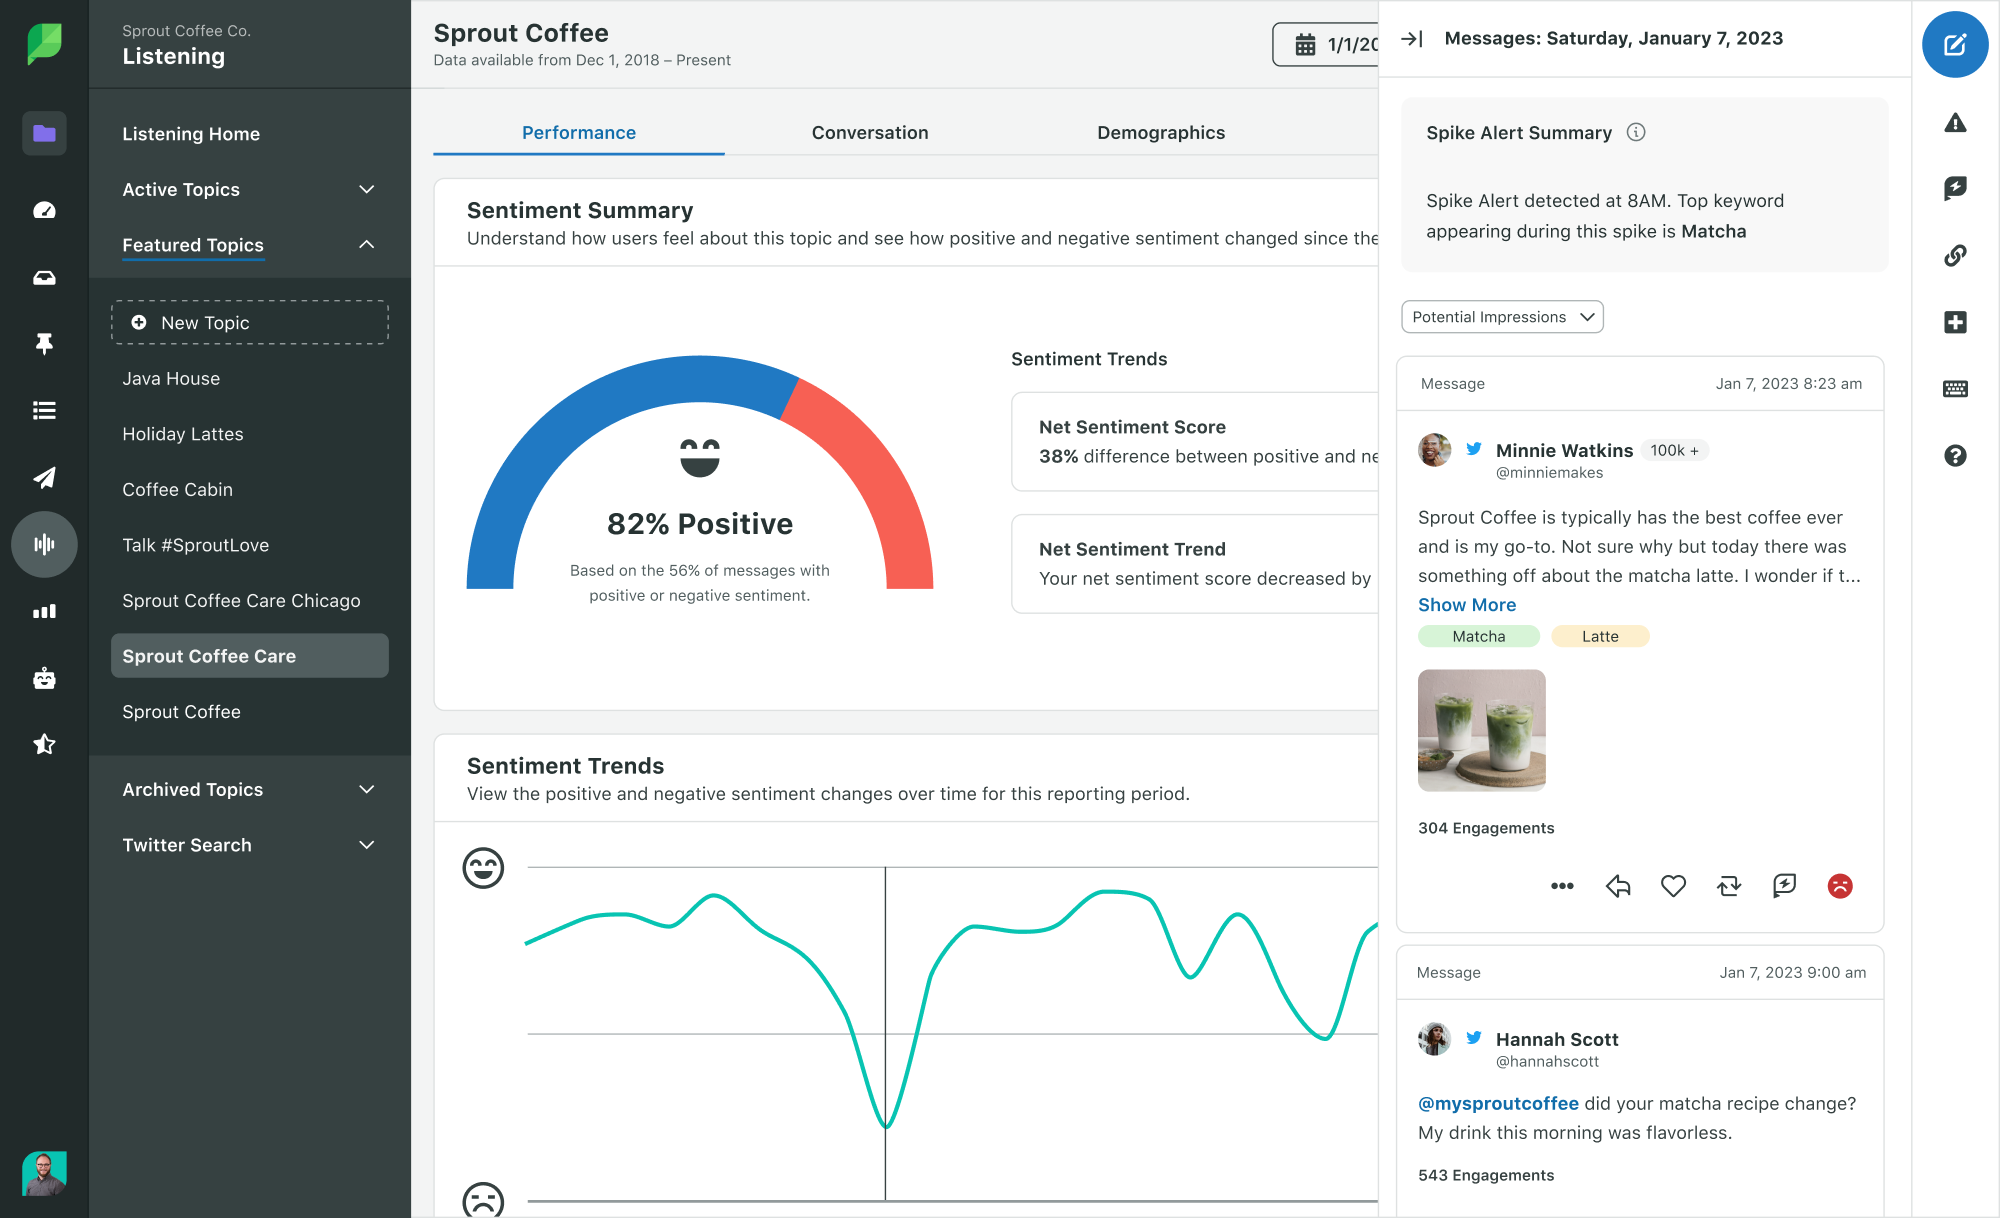Image resolution: width=2000 pixels, height=1218 pixels.
Task: Click the retweet icon on Minnie Watkins post
Action: 1730,885
